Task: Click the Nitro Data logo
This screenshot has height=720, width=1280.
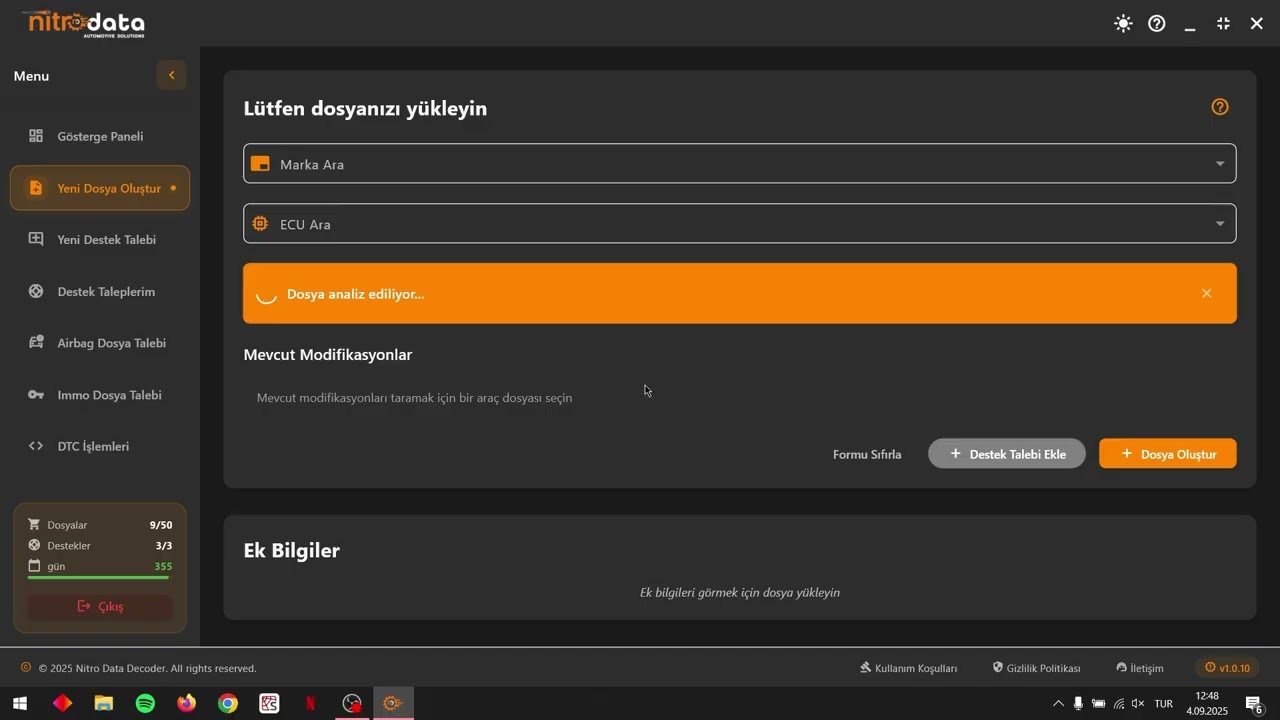Action: (84, 23)
